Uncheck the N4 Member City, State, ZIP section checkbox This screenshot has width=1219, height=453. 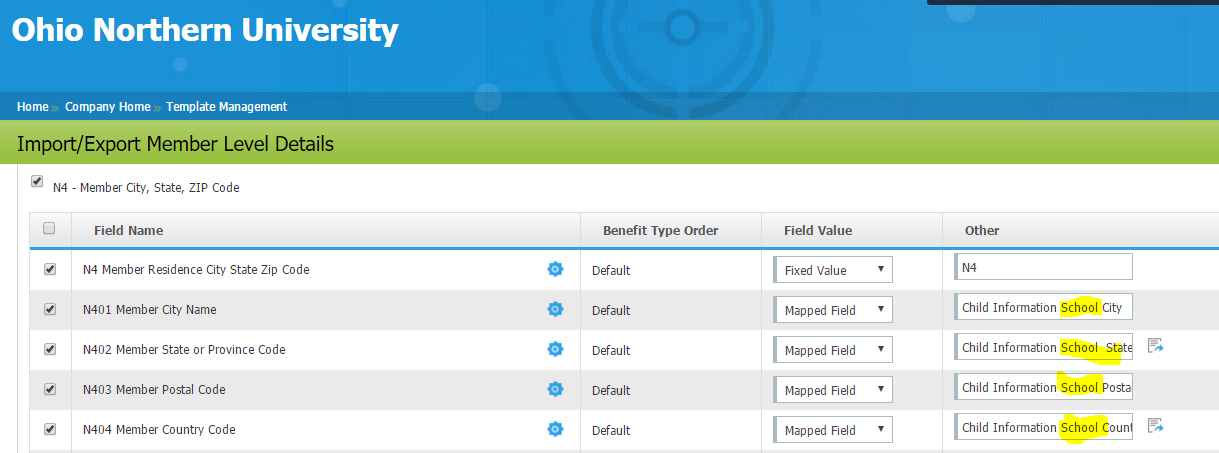point(37,182)
